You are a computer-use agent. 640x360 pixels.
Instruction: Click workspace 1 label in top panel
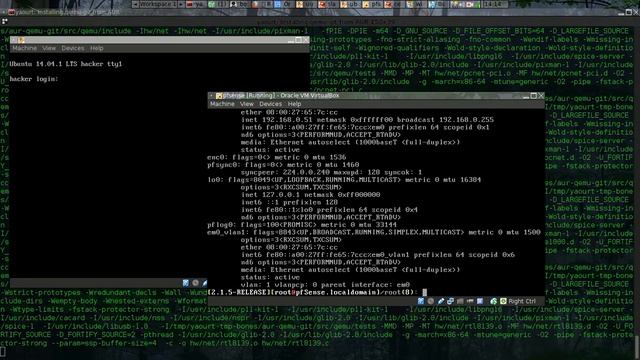(158, 4)
